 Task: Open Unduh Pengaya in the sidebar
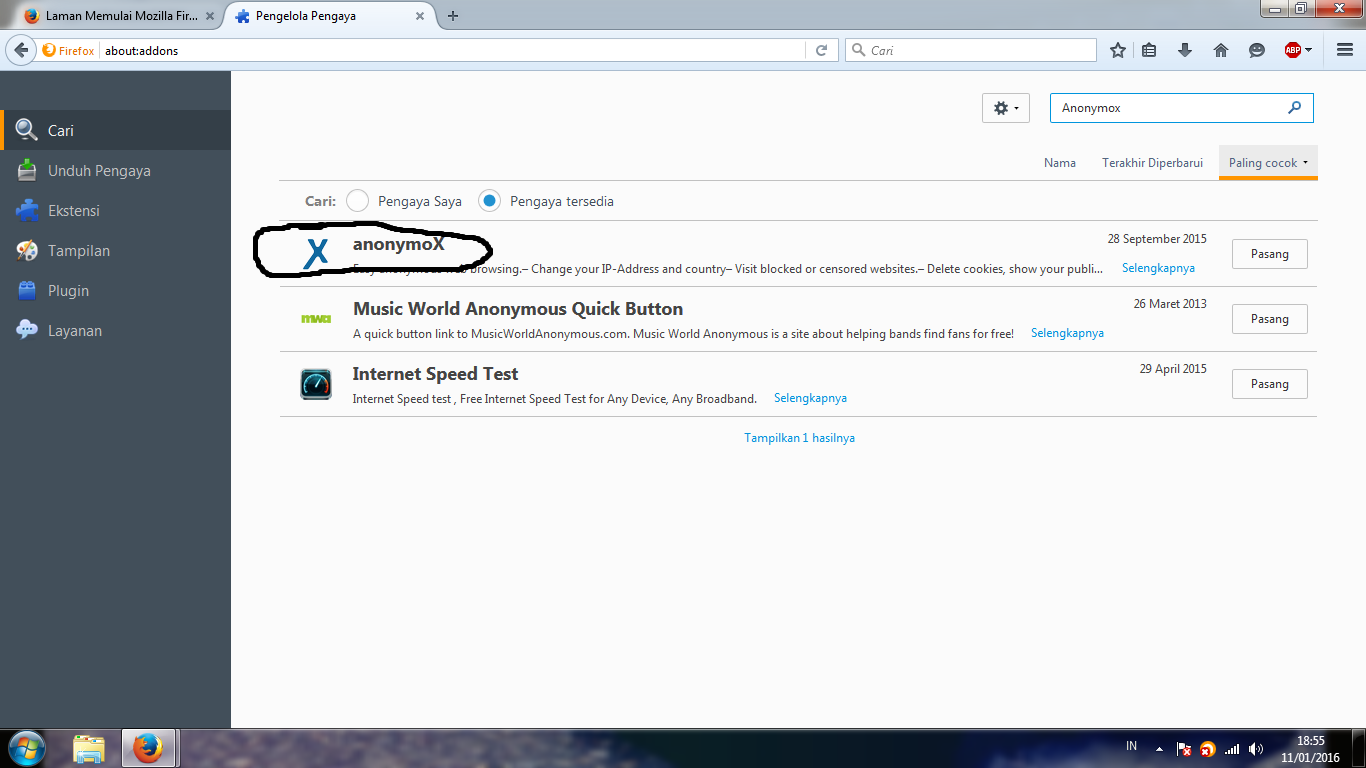point(115,171)
